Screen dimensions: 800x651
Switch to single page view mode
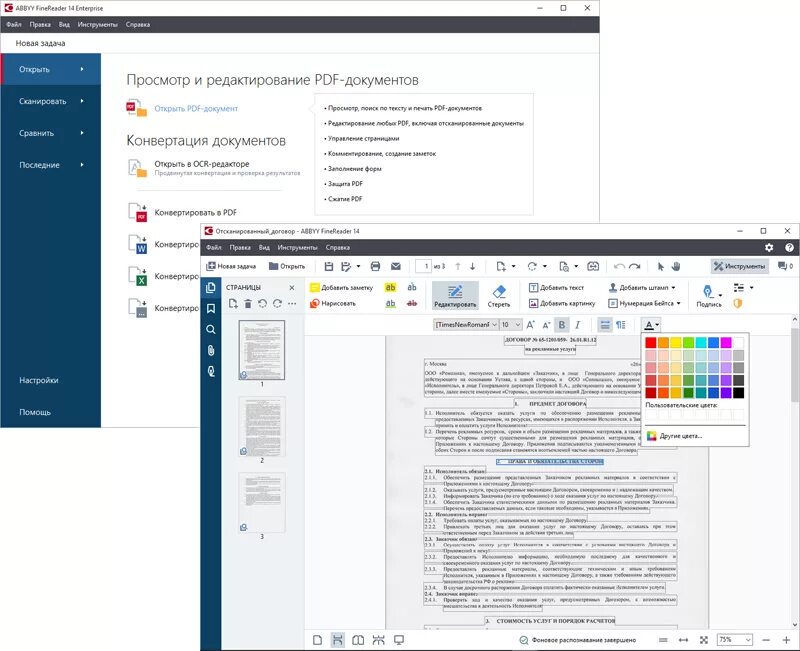(x=317, y=640)
